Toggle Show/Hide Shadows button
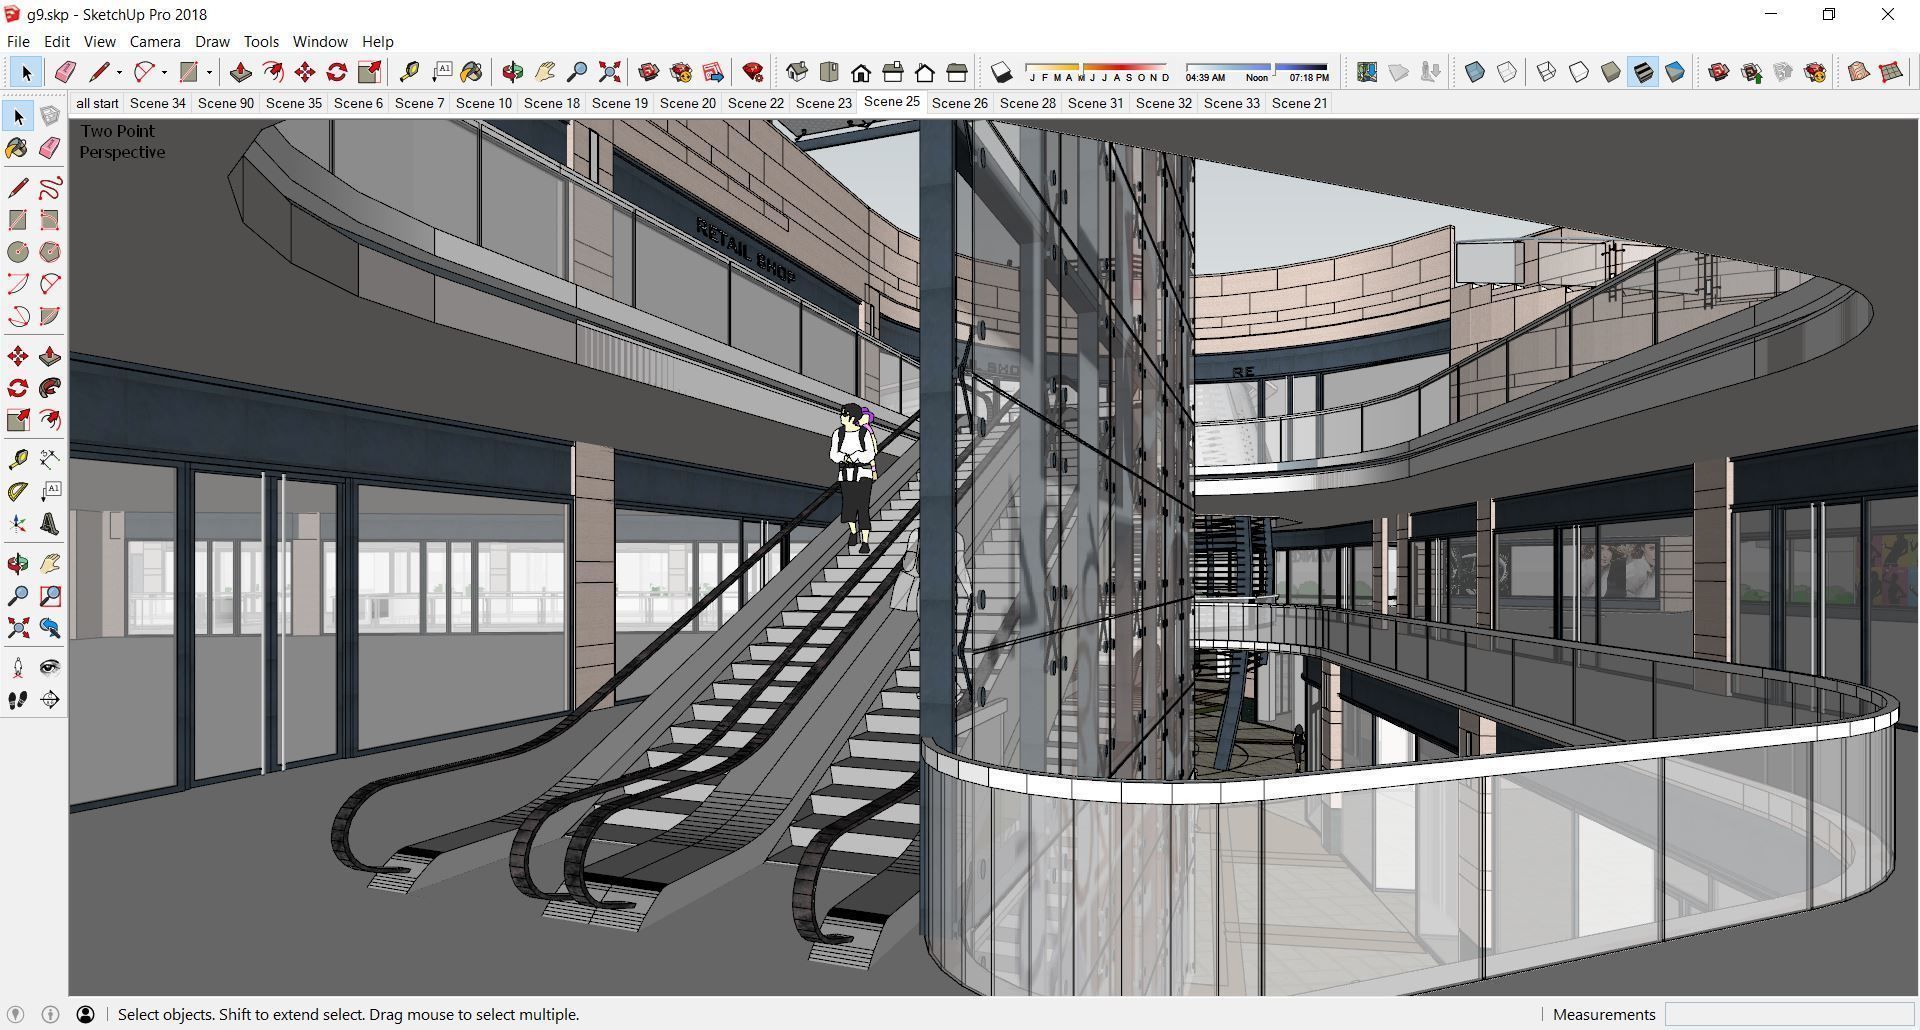1920x1030 pixels. tap(1001, 72)
